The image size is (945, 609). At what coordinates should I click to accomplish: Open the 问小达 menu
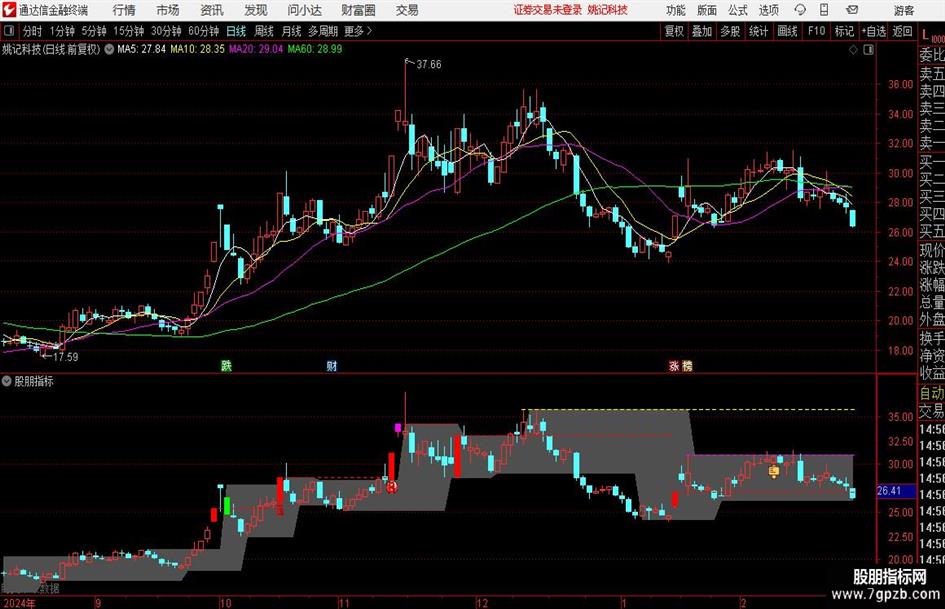click(304, 10)
